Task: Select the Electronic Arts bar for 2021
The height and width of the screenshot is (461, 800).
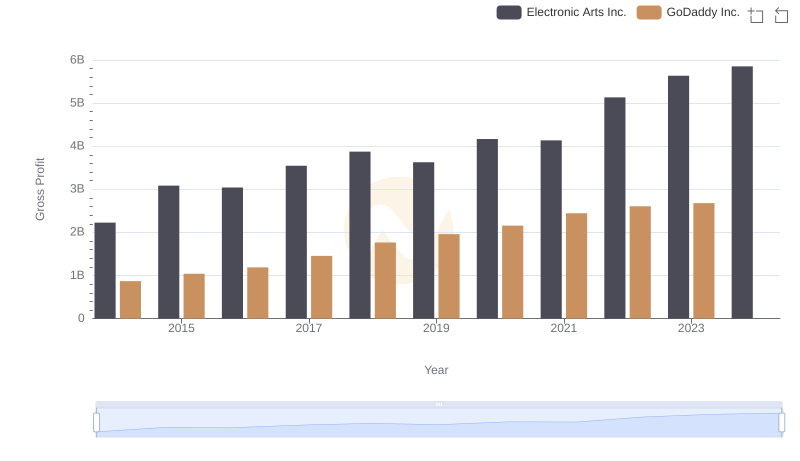Action: tap(552, 229)
